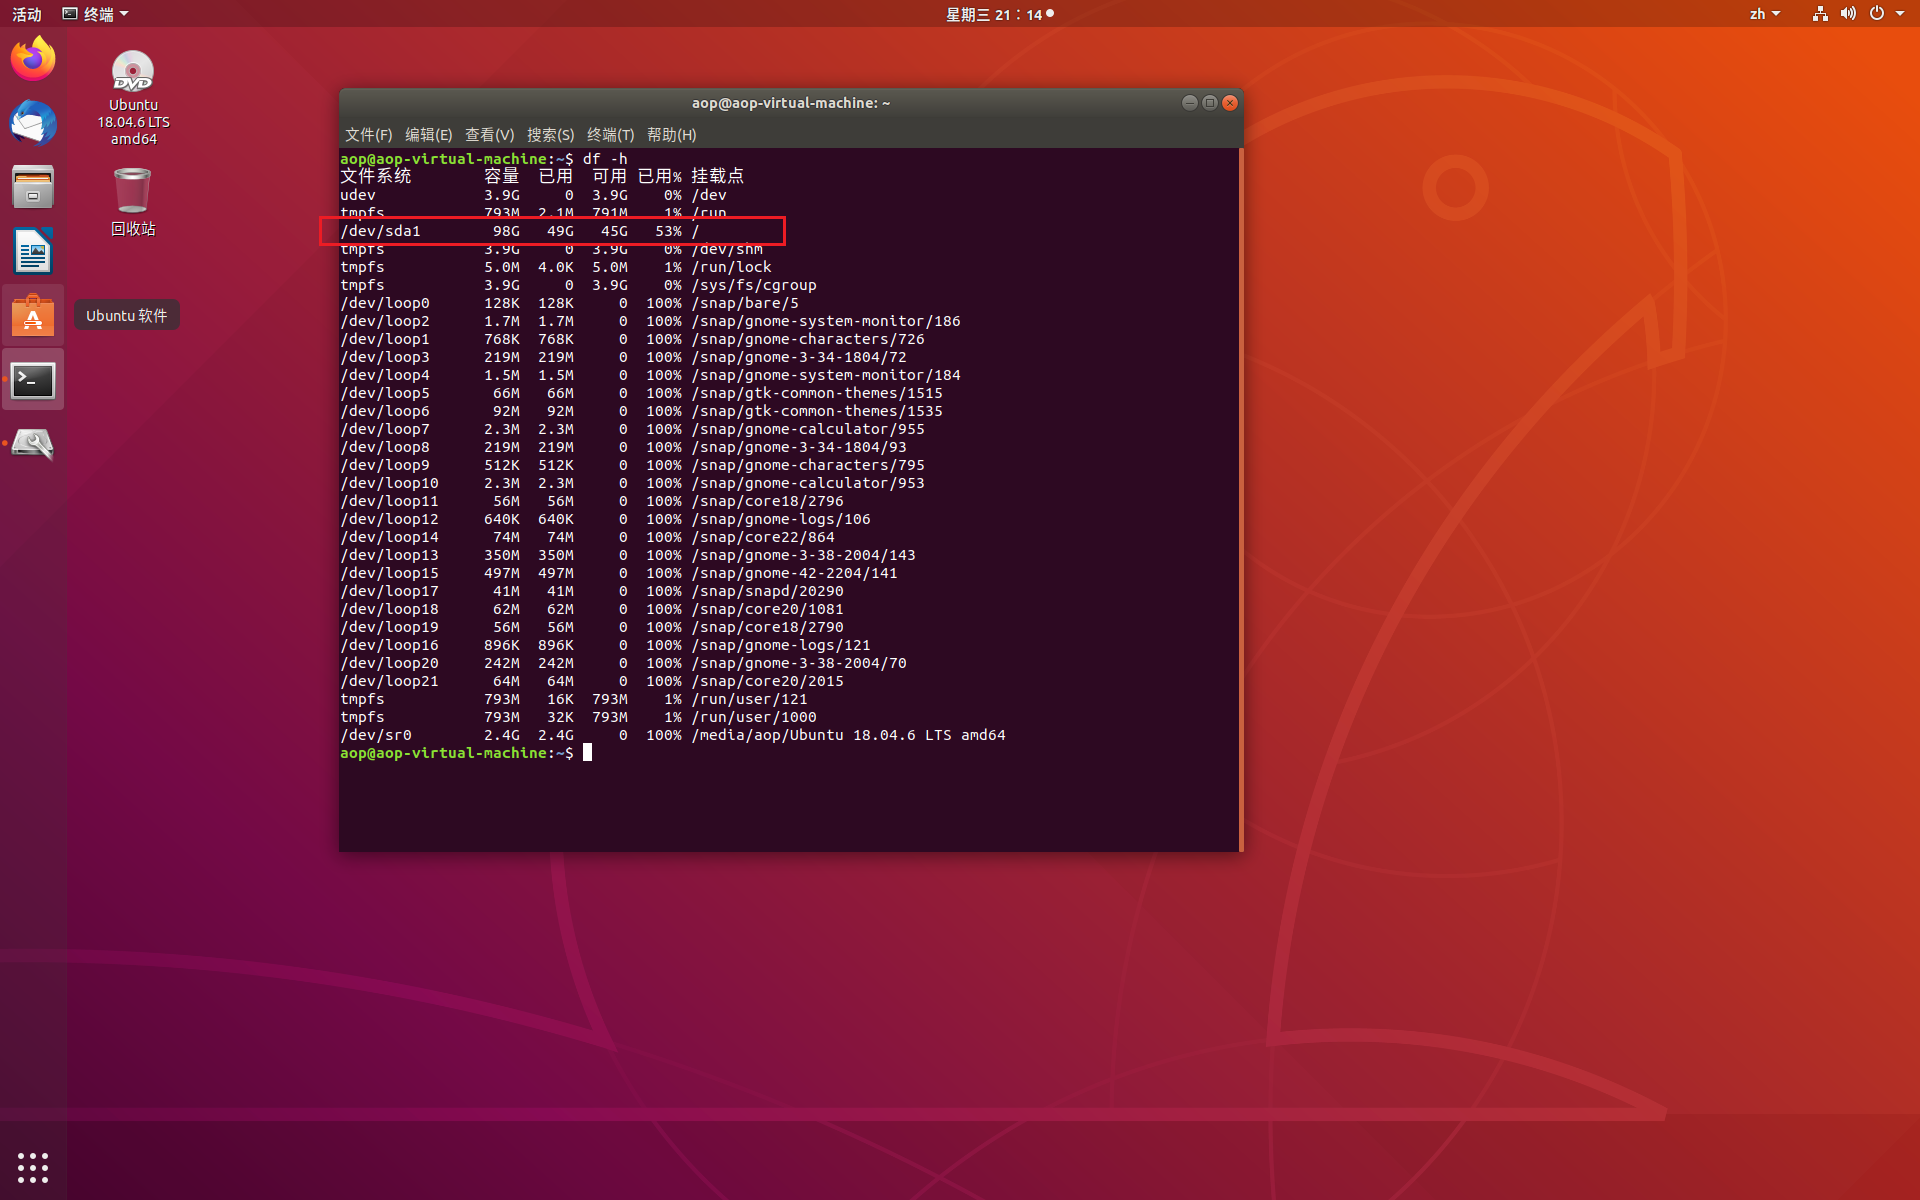Click the /dev/sr0 filesystem name
This screenshot has width=1920, height=1200.
(376, 735)
